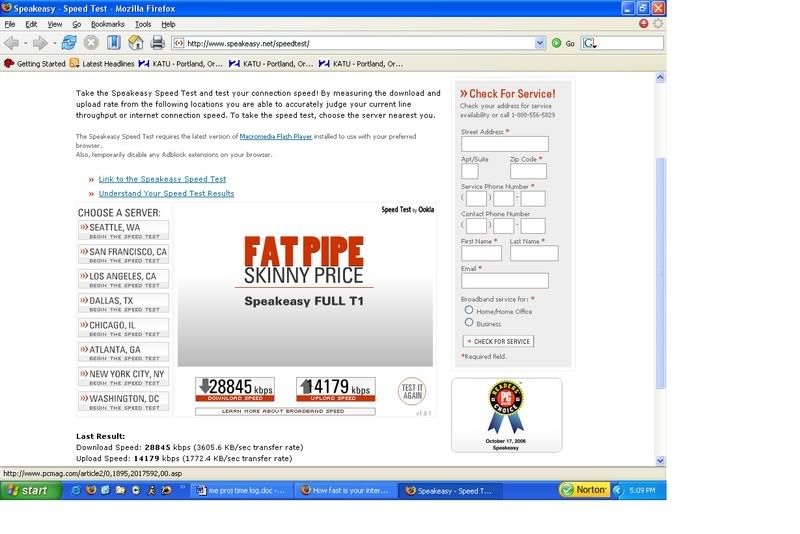Viewport: 800px width, 534px height.
Task: Choose the San Francisco, CA server
Action: tap(123, 255)
